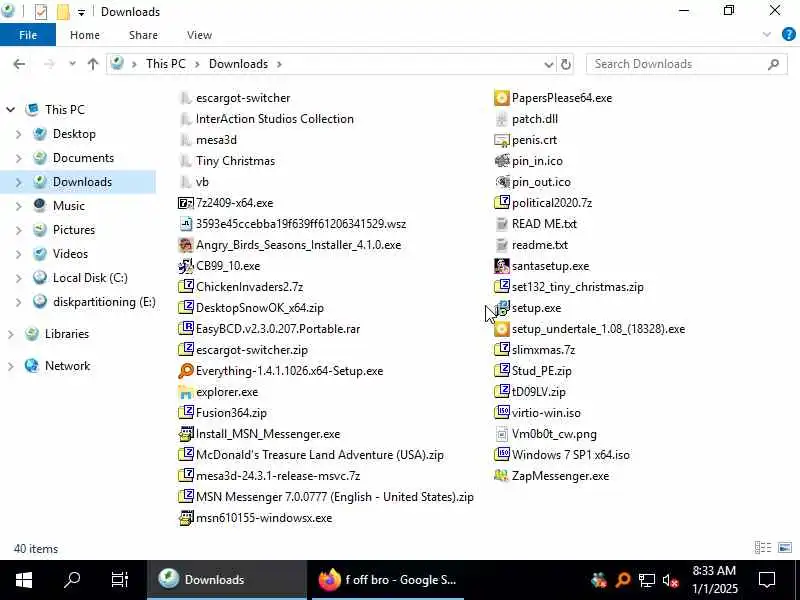This screenshot has height=600, width=800.
Task: Switch to large icons view layout
Action: (x=785, y=547)
